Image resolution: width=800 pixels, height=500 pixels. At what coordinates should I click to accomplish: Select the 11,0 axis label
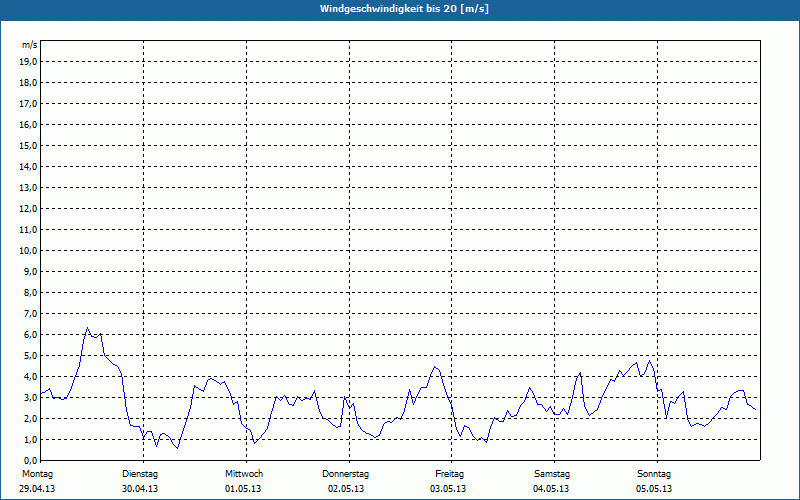(x=28, y=230)
